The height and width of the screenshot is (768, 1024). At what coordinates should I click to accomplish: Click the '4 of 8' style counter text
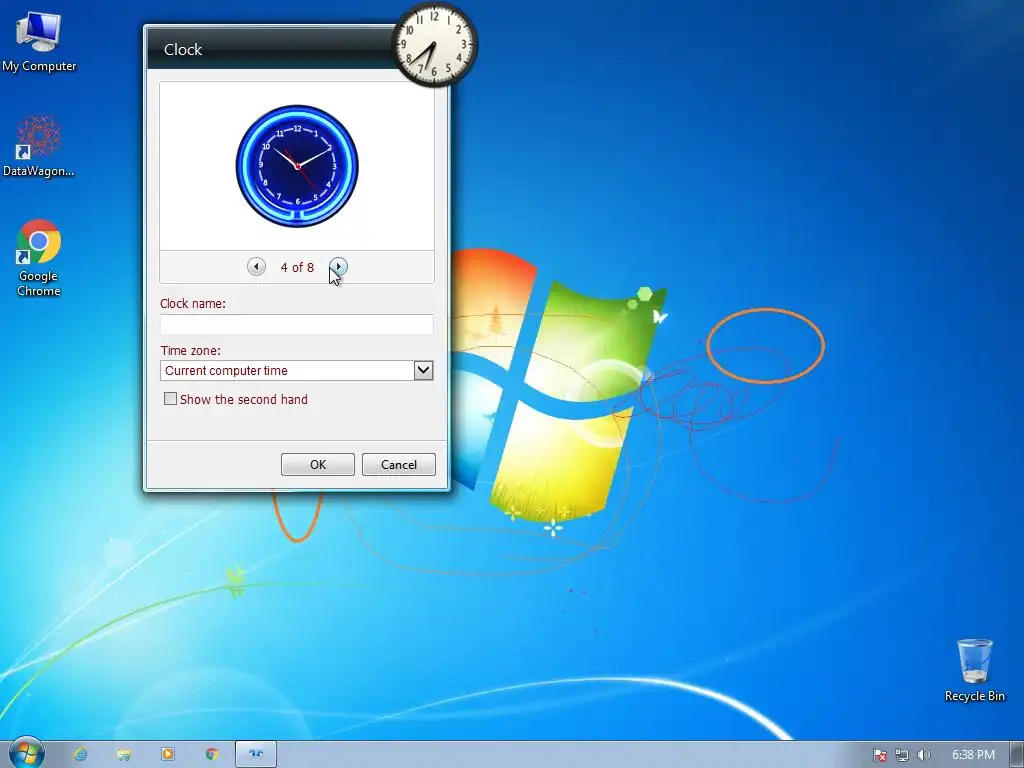click(x=297, y=267)
